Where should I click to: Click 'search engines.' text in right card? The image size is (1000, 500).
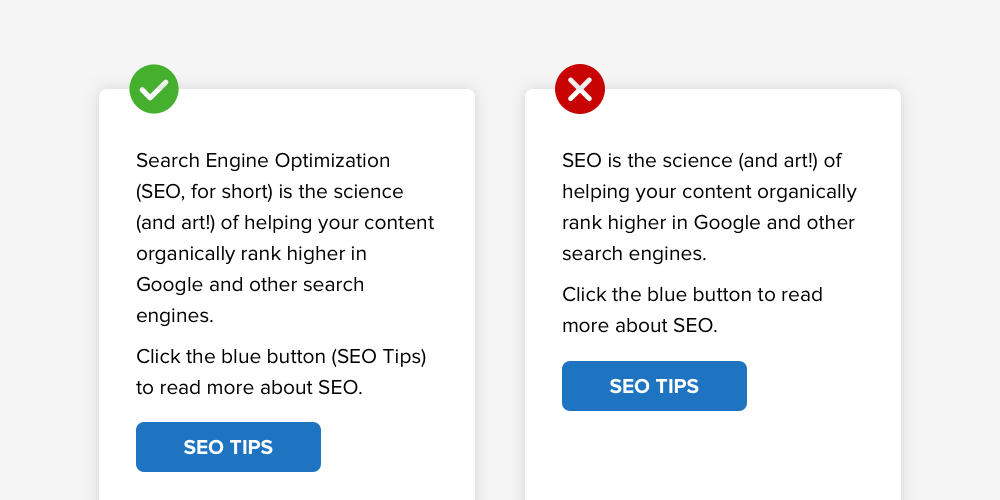pos(634,253)
